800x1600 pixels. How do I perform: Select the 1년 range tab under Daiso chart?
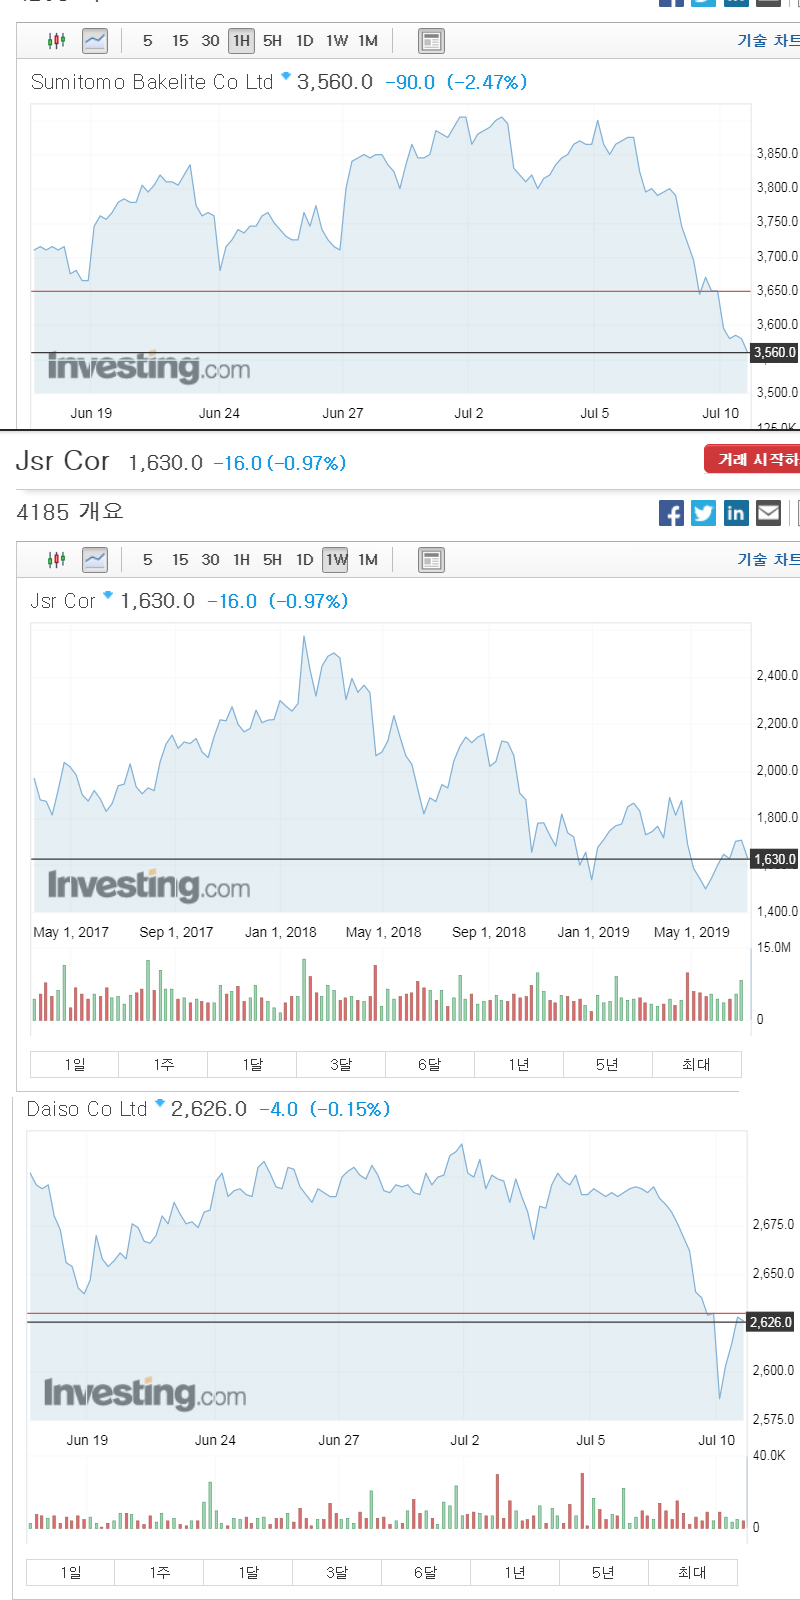(x=514, y=1572)
